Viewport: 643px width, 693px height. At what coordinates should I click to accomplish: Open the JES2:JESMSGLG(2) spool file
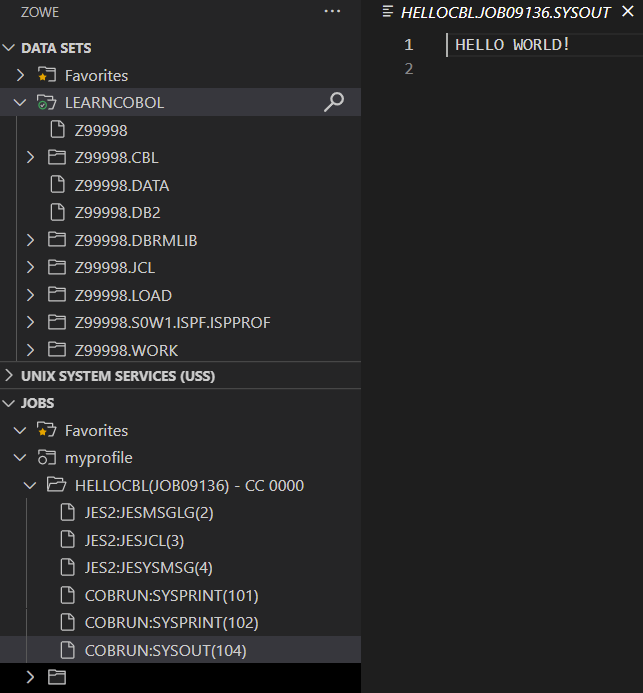(x=149, y=512)
